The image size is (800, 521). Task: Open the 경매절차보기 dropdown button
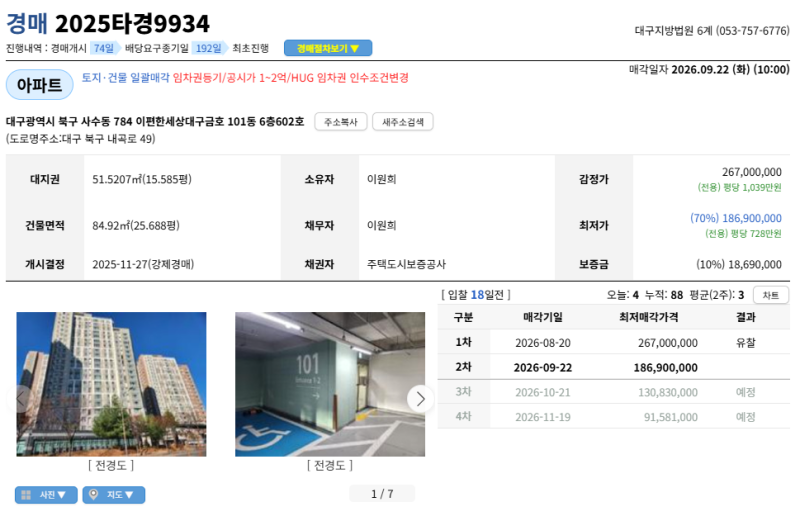[328, 48]
